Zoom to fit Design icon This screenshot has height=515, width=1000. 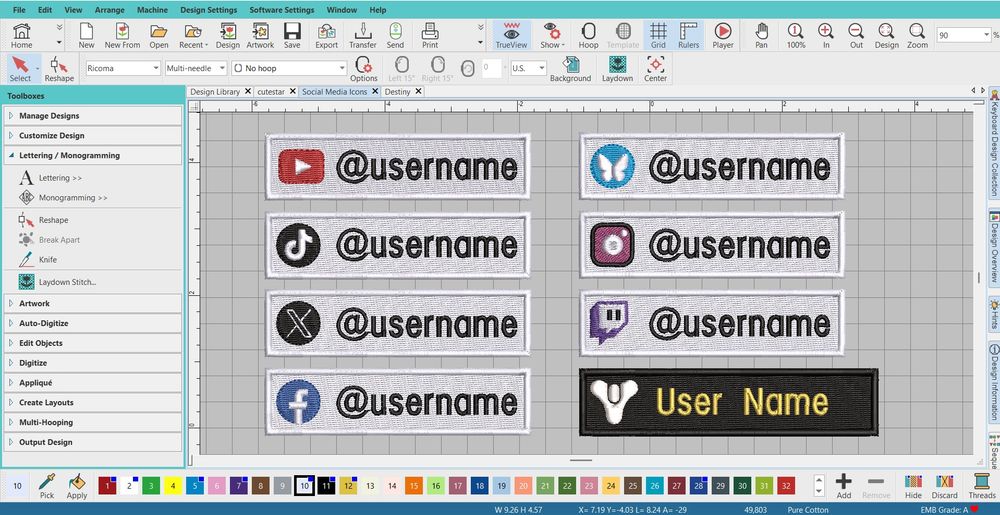click(x=886, y=36)
